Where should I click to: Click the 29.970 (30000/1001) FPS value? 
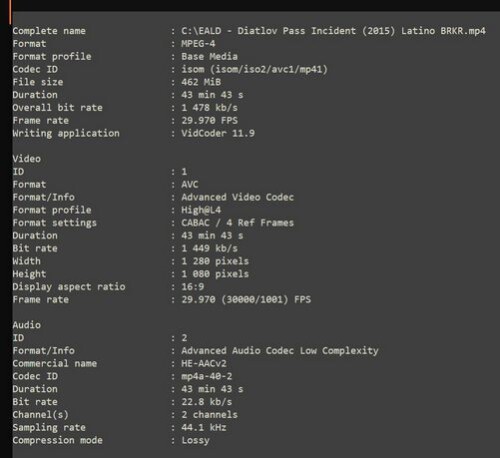click(x=246, y=299)
